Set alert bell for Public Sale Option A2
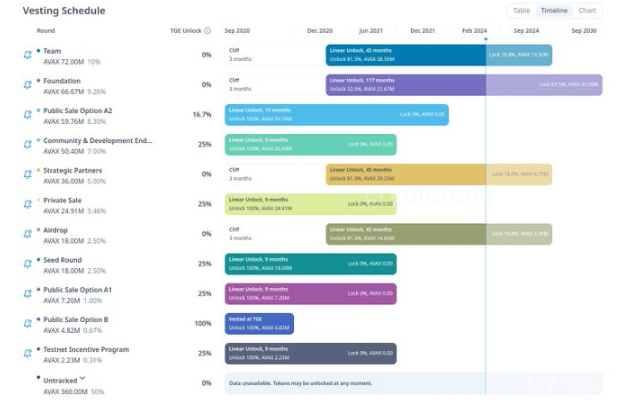The image size is (635, 400). (27, 116)
